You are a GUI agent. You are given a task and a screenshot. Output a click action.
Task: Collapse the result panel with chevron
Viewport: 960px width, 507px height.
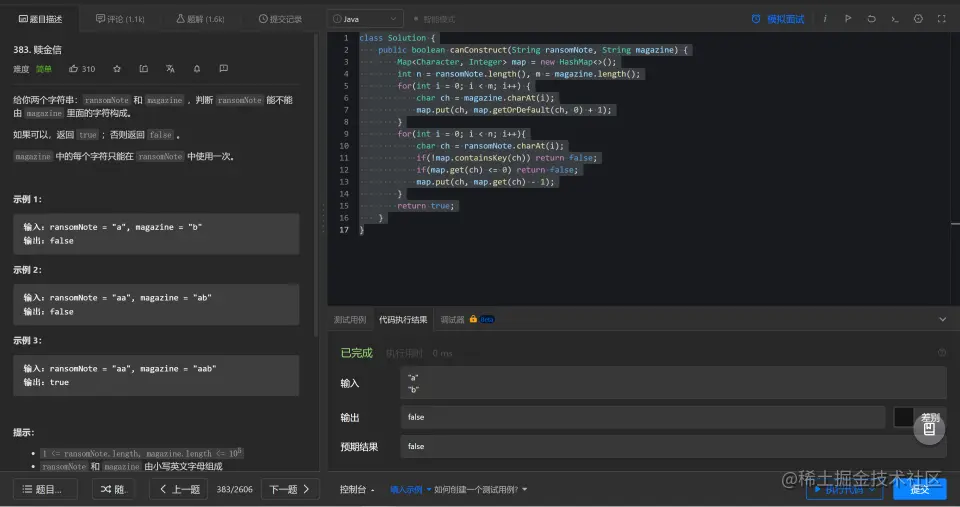[x=942, y=319]
